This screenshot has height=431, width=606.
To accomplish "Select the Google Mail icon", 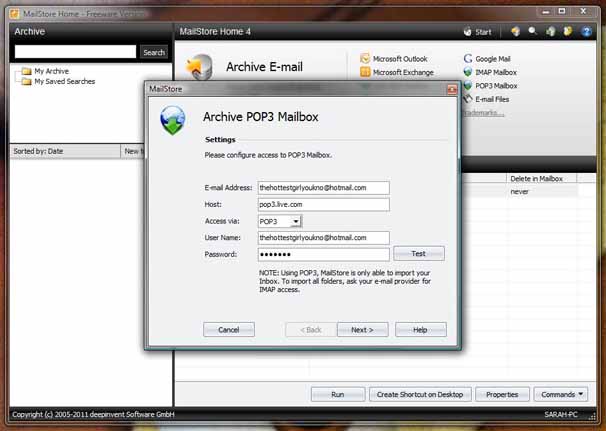I will point(468,58).
